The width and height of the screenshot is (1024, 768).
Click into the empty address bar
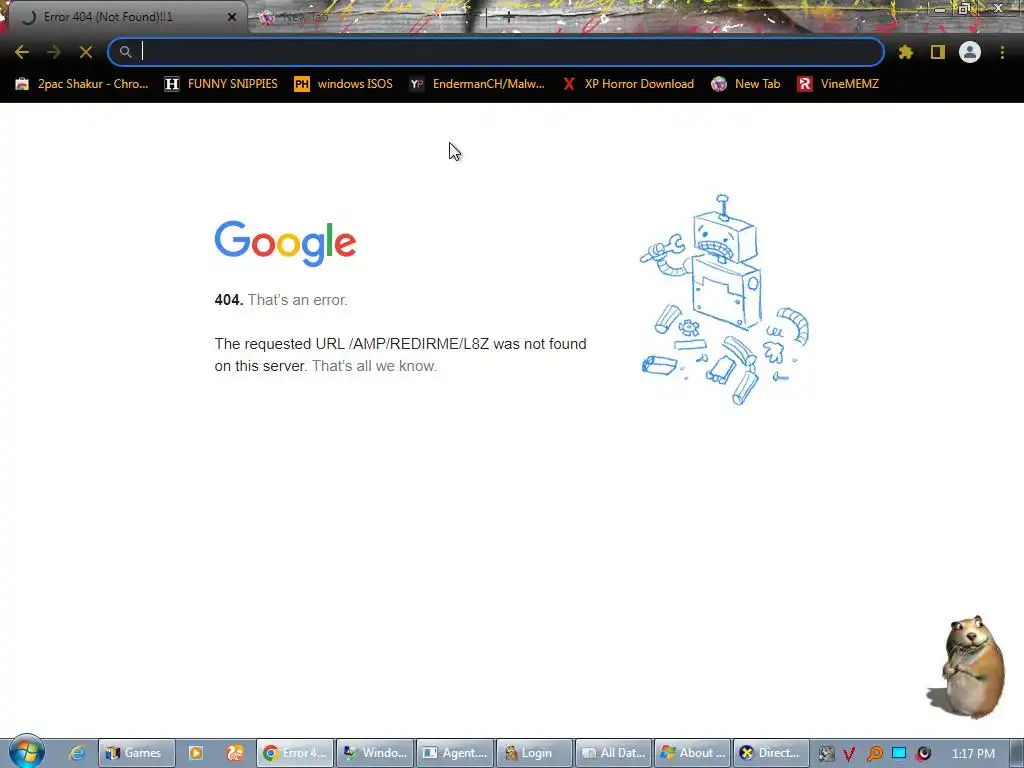tap(496, 52)
